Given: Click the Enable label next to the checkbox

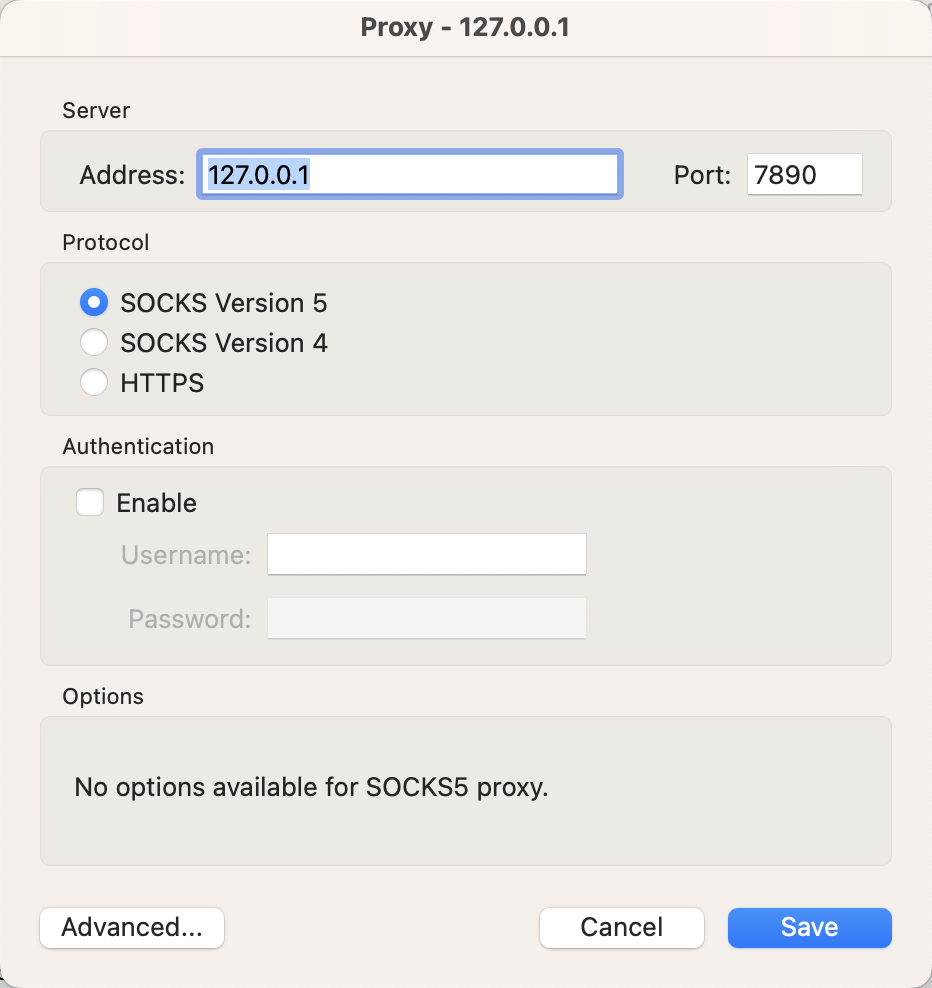Looking at the screenshot, I should click(x=158, y=503).
